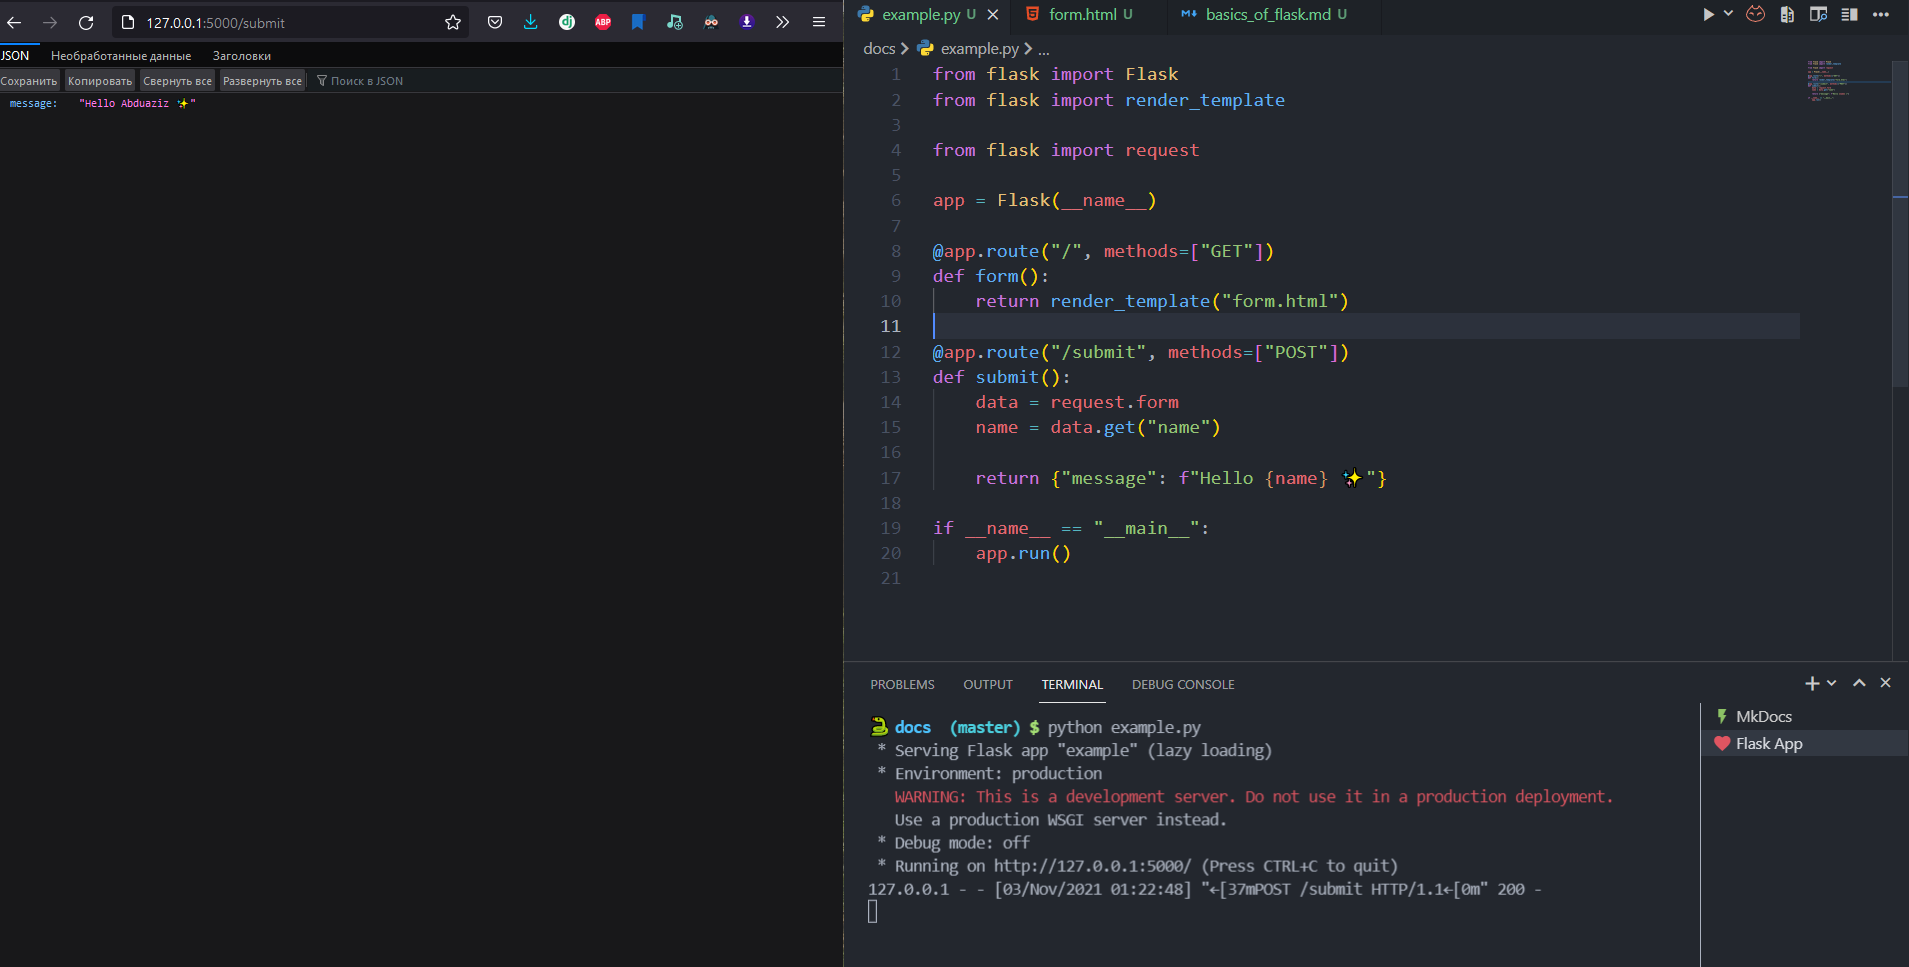Viewport: 1909px width, 967px height.
Task: Open the Заголовки tab
Action: (x=242, y=56)
